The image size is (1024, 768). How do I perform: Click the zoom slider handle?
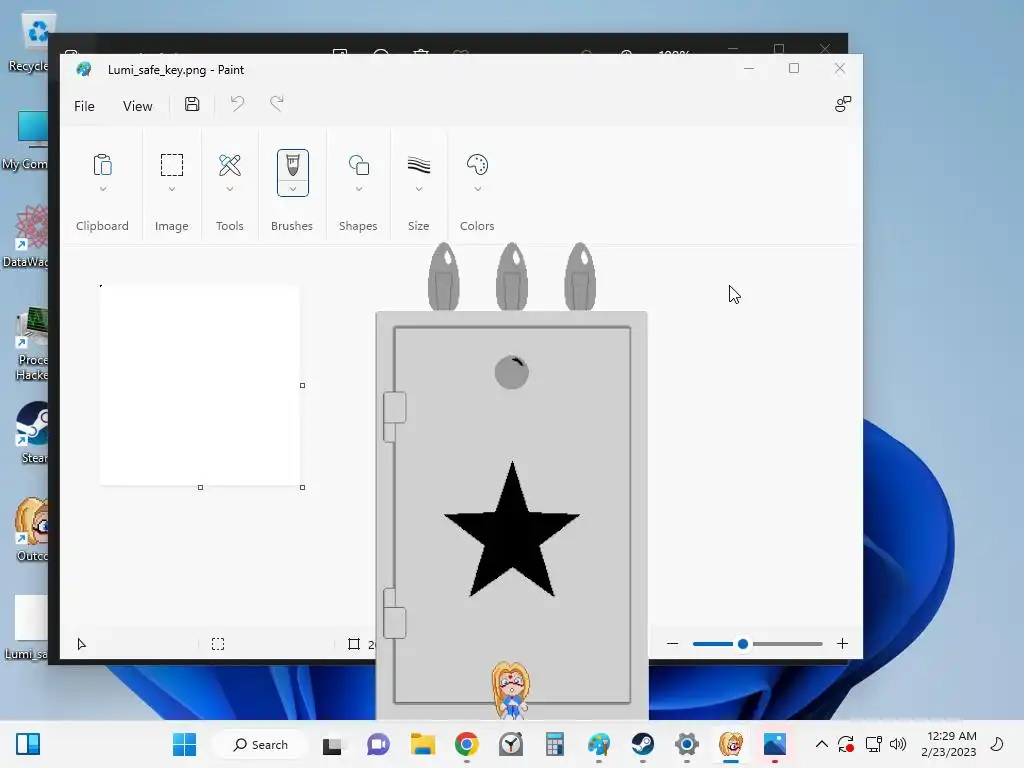(743, 644)
